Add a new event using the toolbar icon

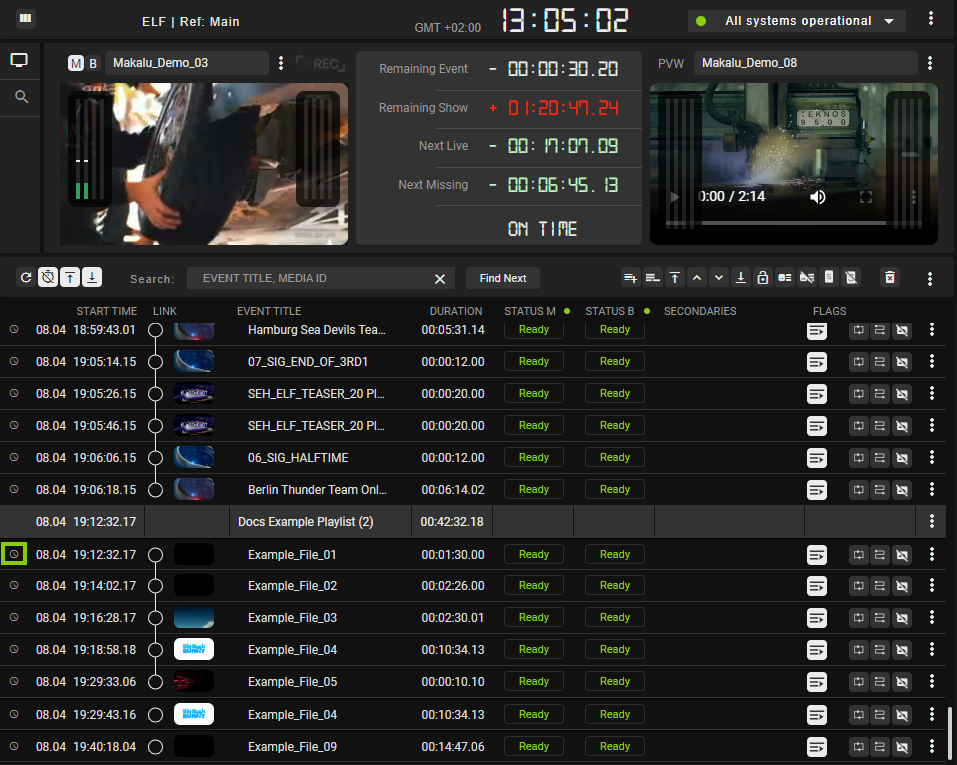click(629, 277)
